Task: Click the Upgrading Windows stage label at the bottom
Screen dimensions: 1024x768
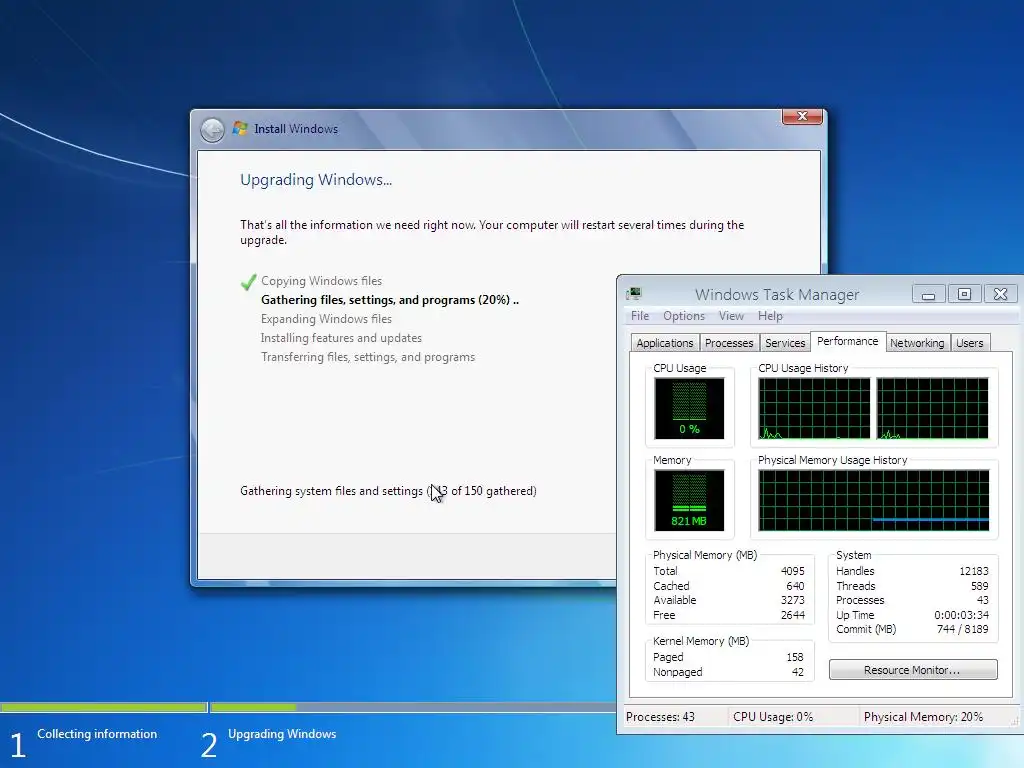Action: (282, 734)
